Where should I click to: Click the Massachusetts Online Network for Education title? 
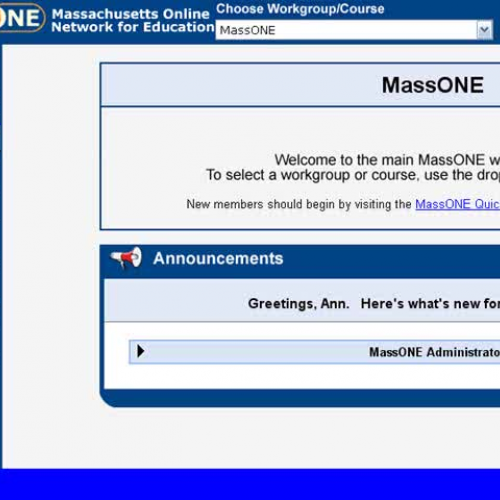[133, 20]
